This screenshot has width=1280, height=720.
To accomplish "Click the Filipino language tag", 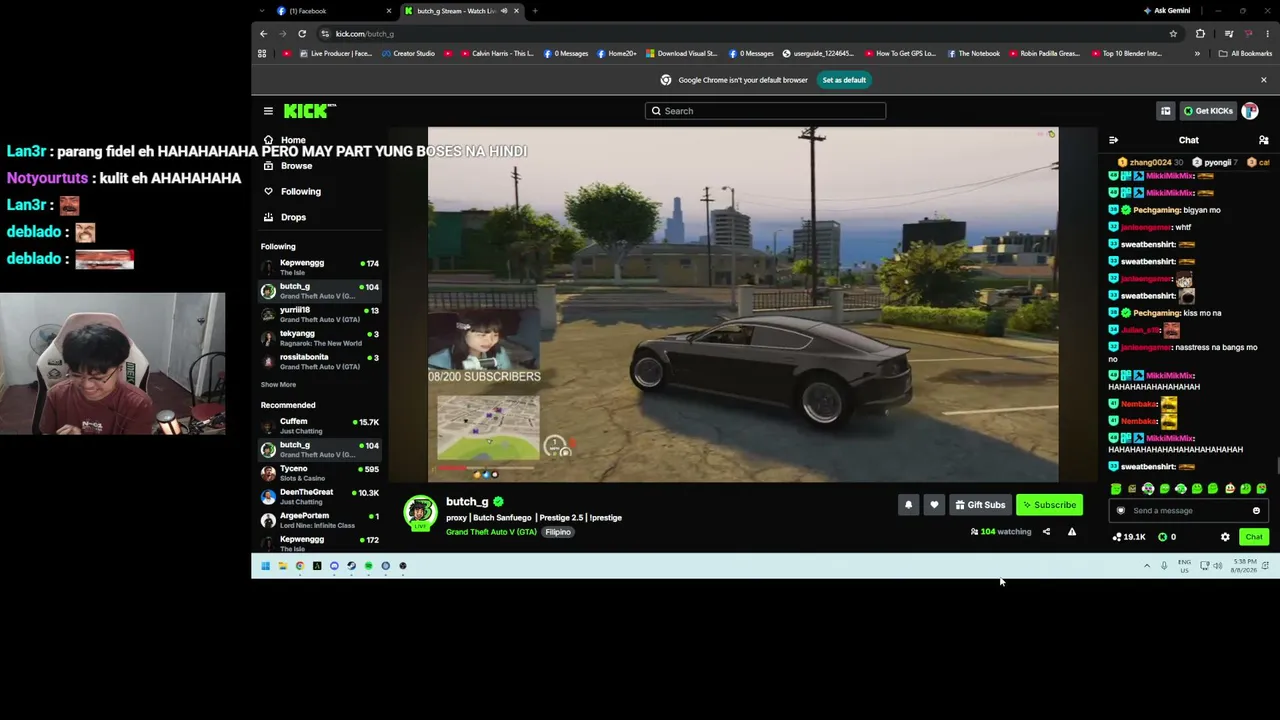I will [558, 532].
